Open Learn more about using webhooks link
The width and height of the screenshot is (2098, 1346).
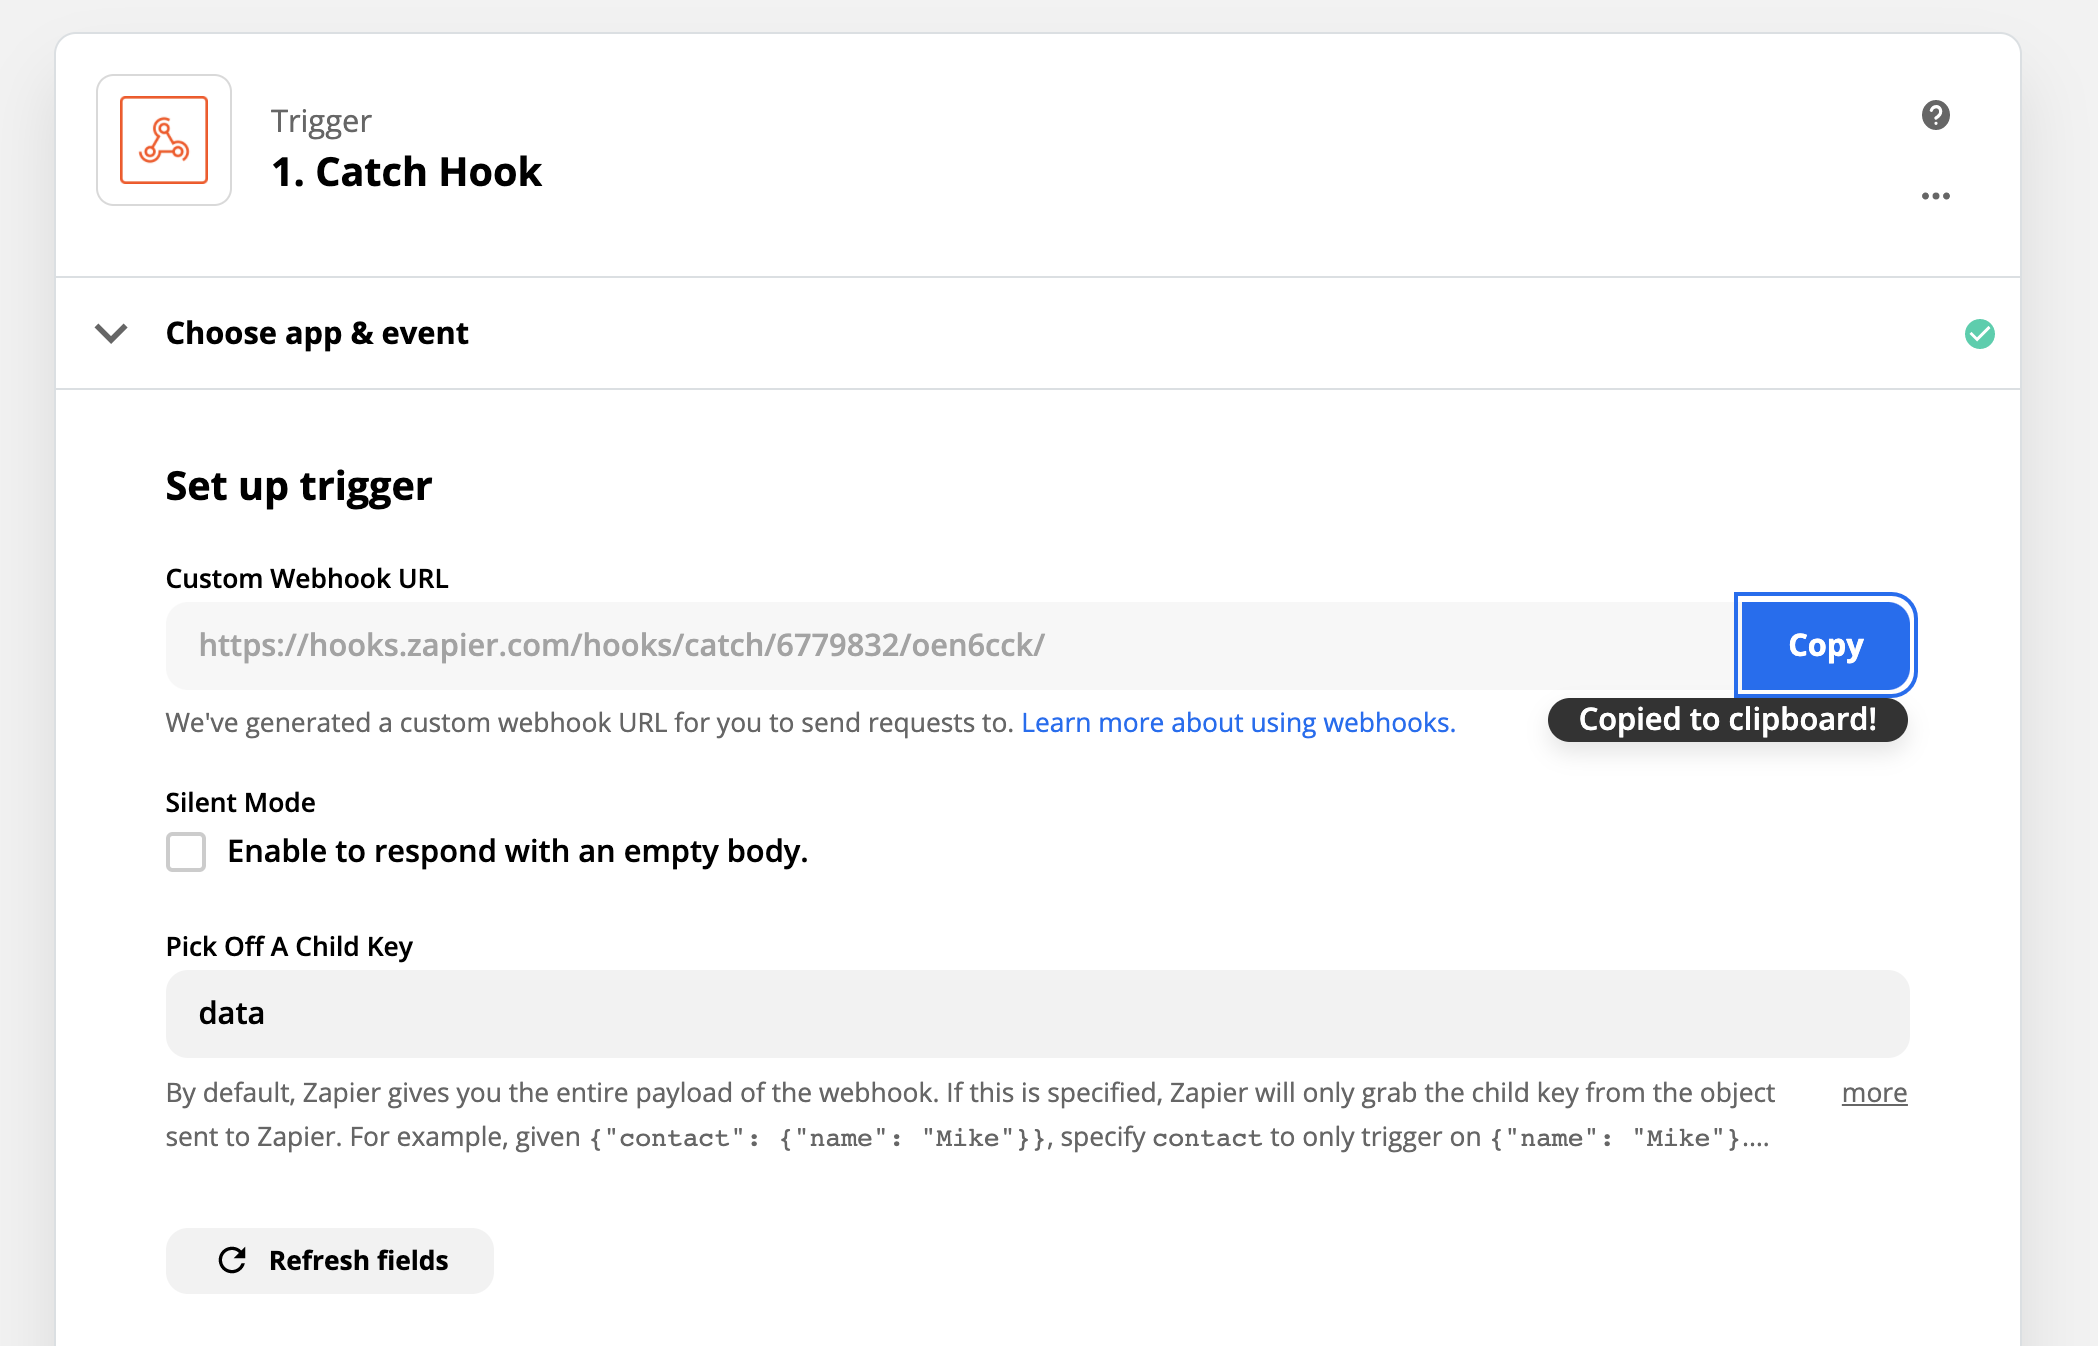click(1238, 722)
